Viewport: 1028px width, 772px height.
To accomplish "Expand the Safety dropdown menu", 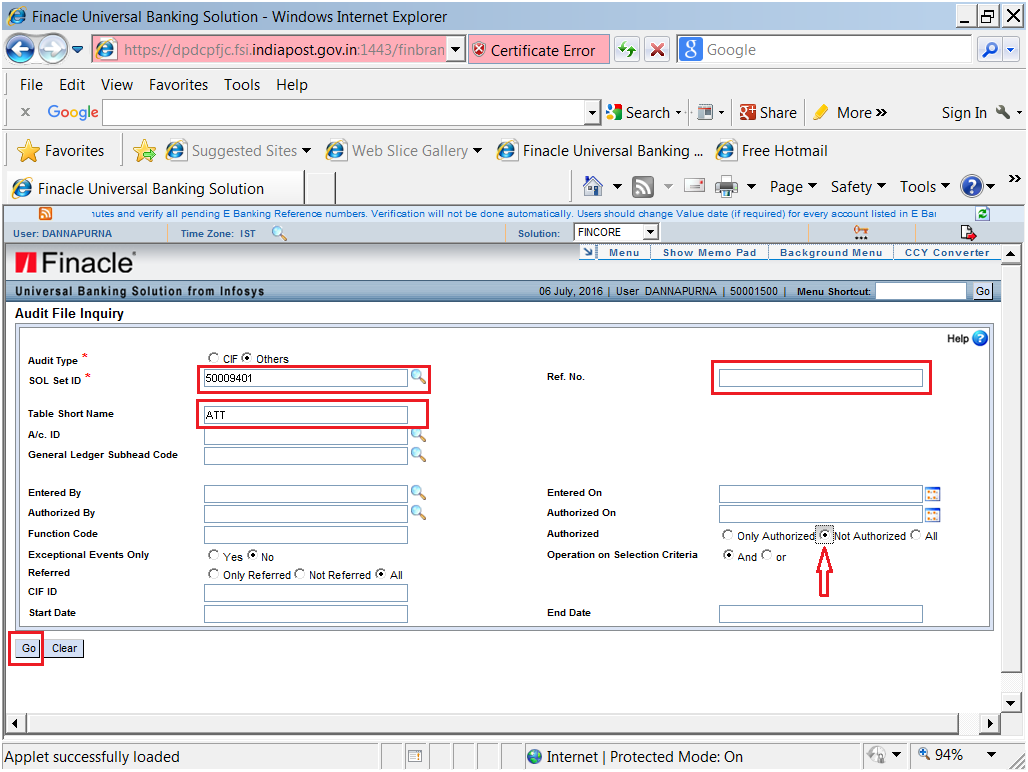I will pyautogui.click(x=857, y=186).
